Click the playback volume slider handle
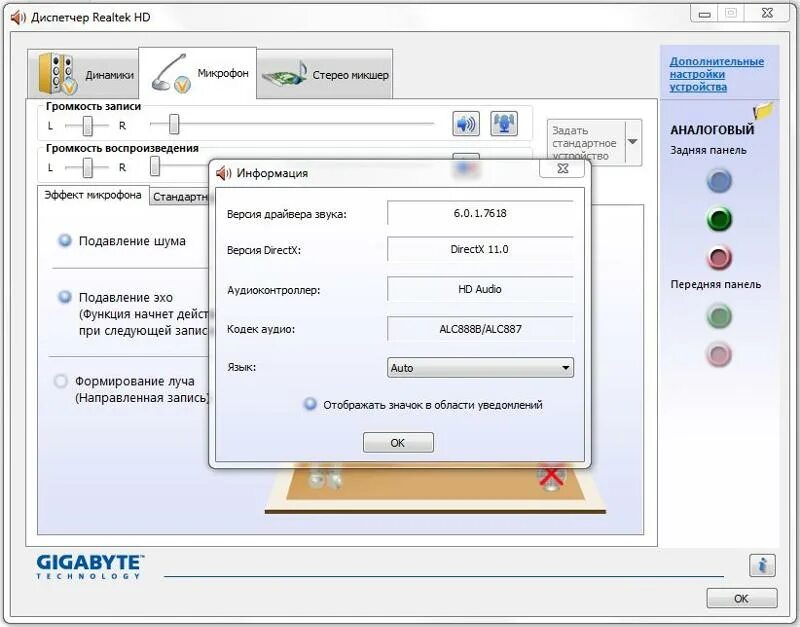800x627 pixels. point(155,166)
